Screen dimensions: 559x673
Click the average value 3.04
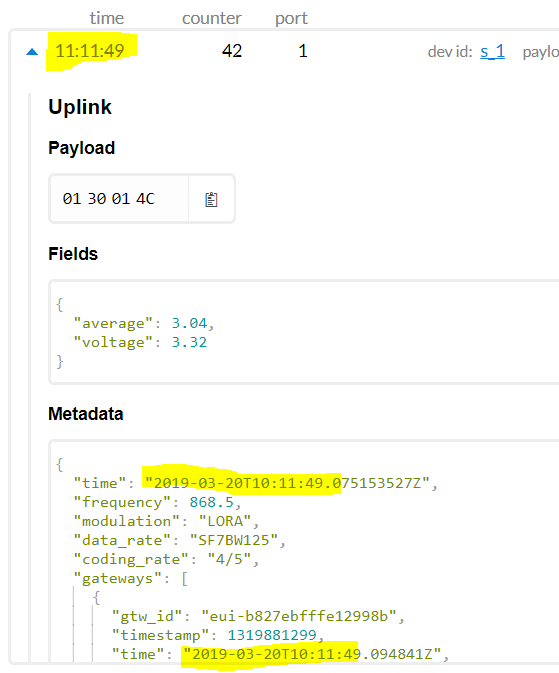189,323
